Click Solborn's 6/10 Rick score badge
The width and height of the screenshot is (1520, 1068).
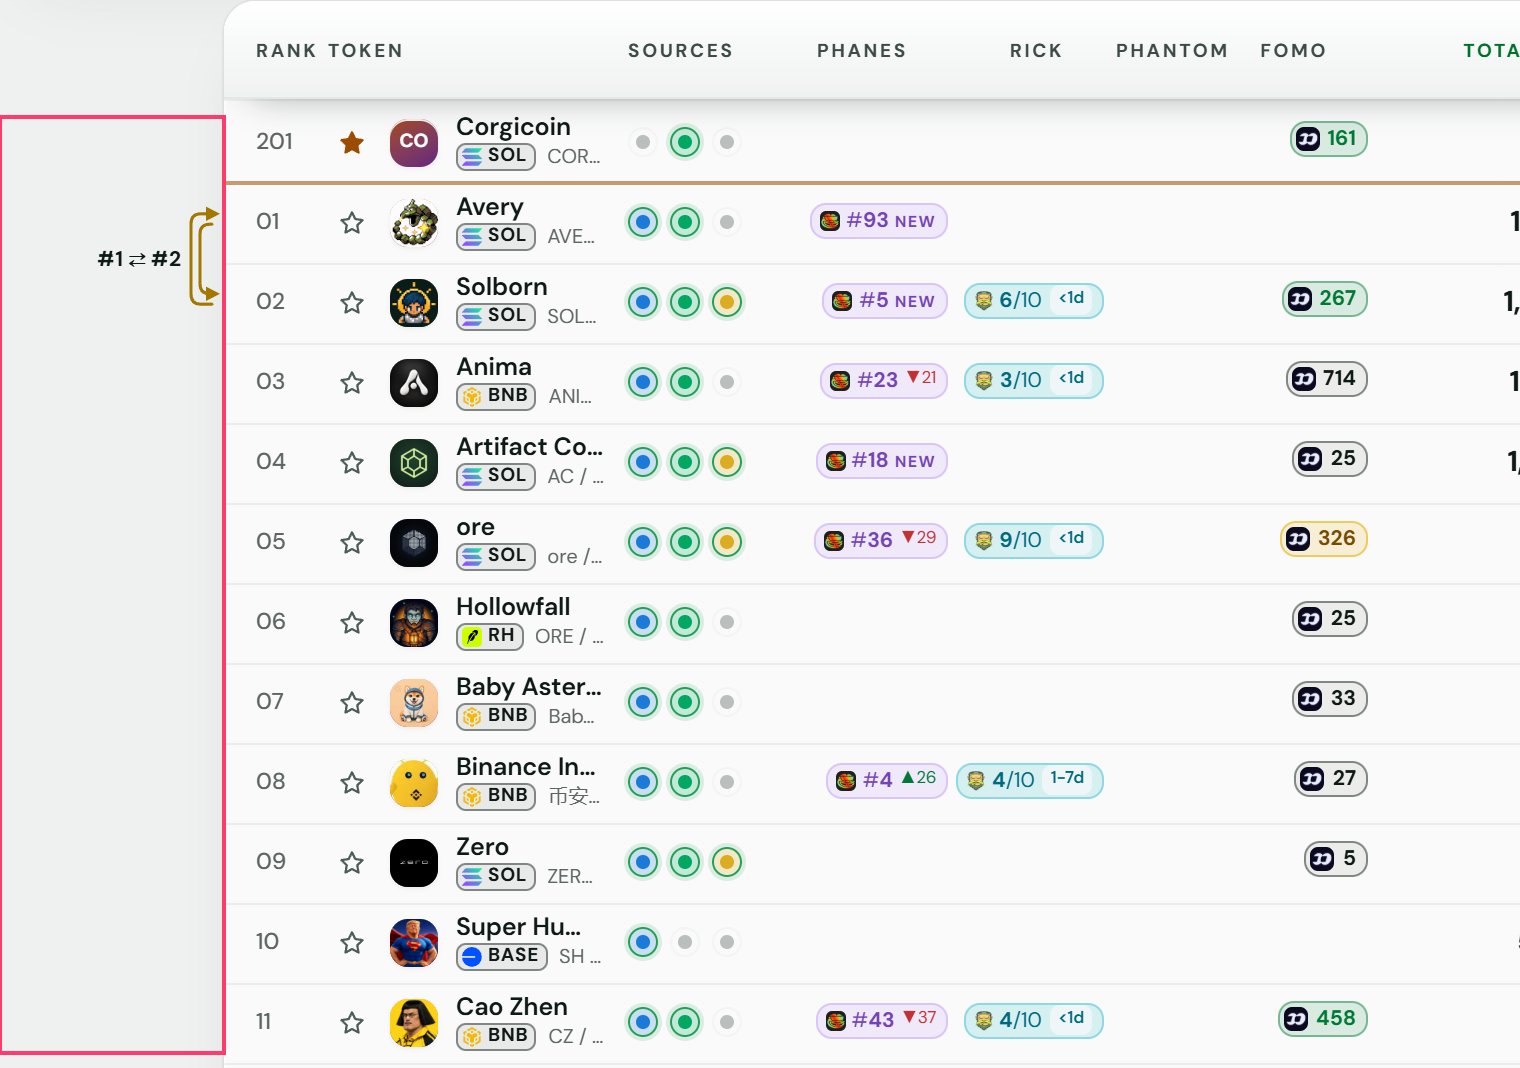tap(1033, 300)
